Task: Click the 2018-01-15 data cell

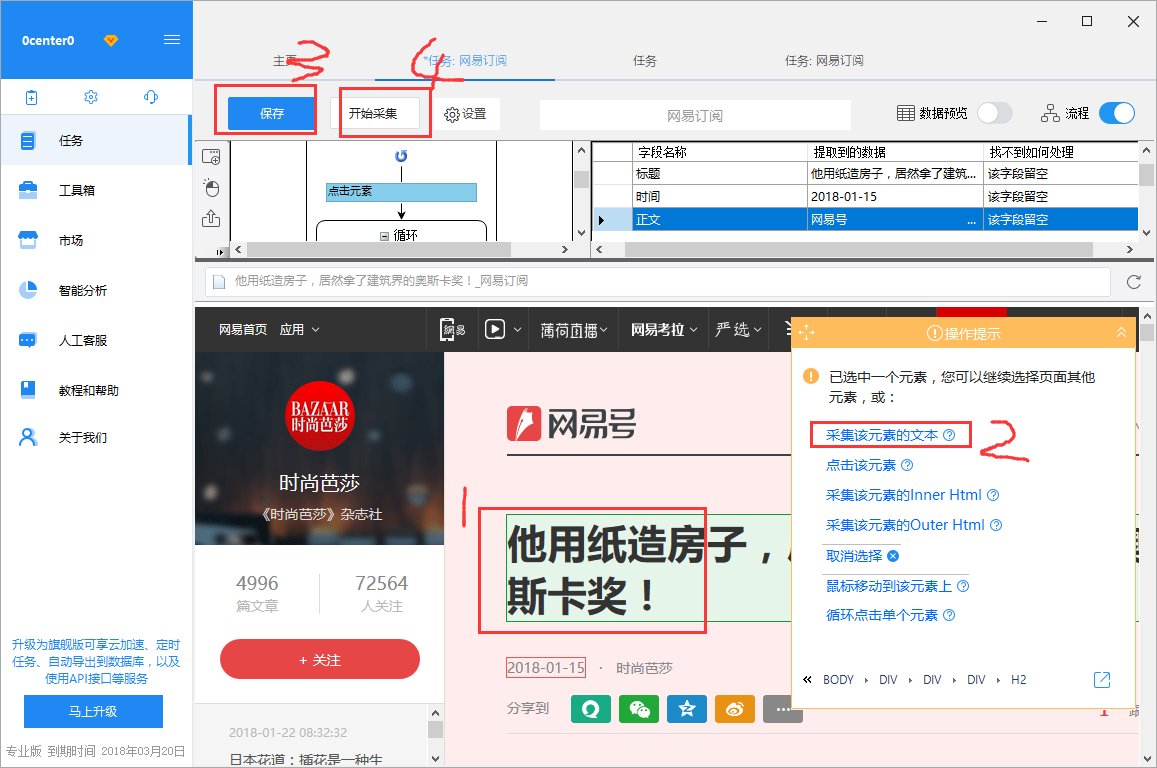Action: 895,196
